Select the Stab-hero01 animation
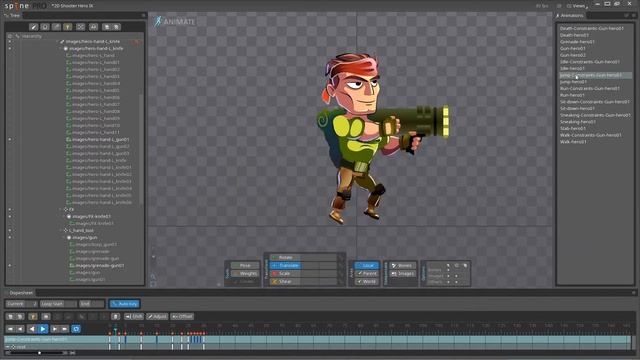The image size is (640, 360). [573, 128]
